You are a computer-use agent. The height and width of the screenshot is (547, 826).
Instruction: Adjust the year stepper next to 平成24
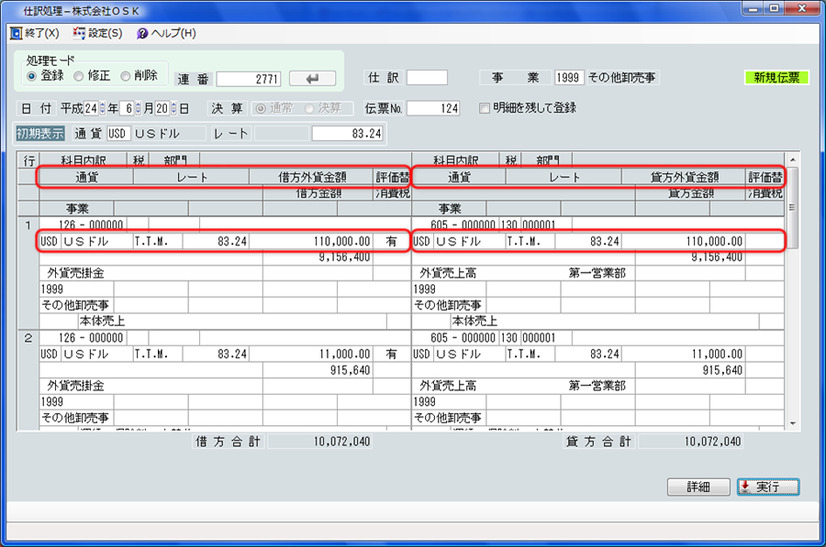point(102,109)
